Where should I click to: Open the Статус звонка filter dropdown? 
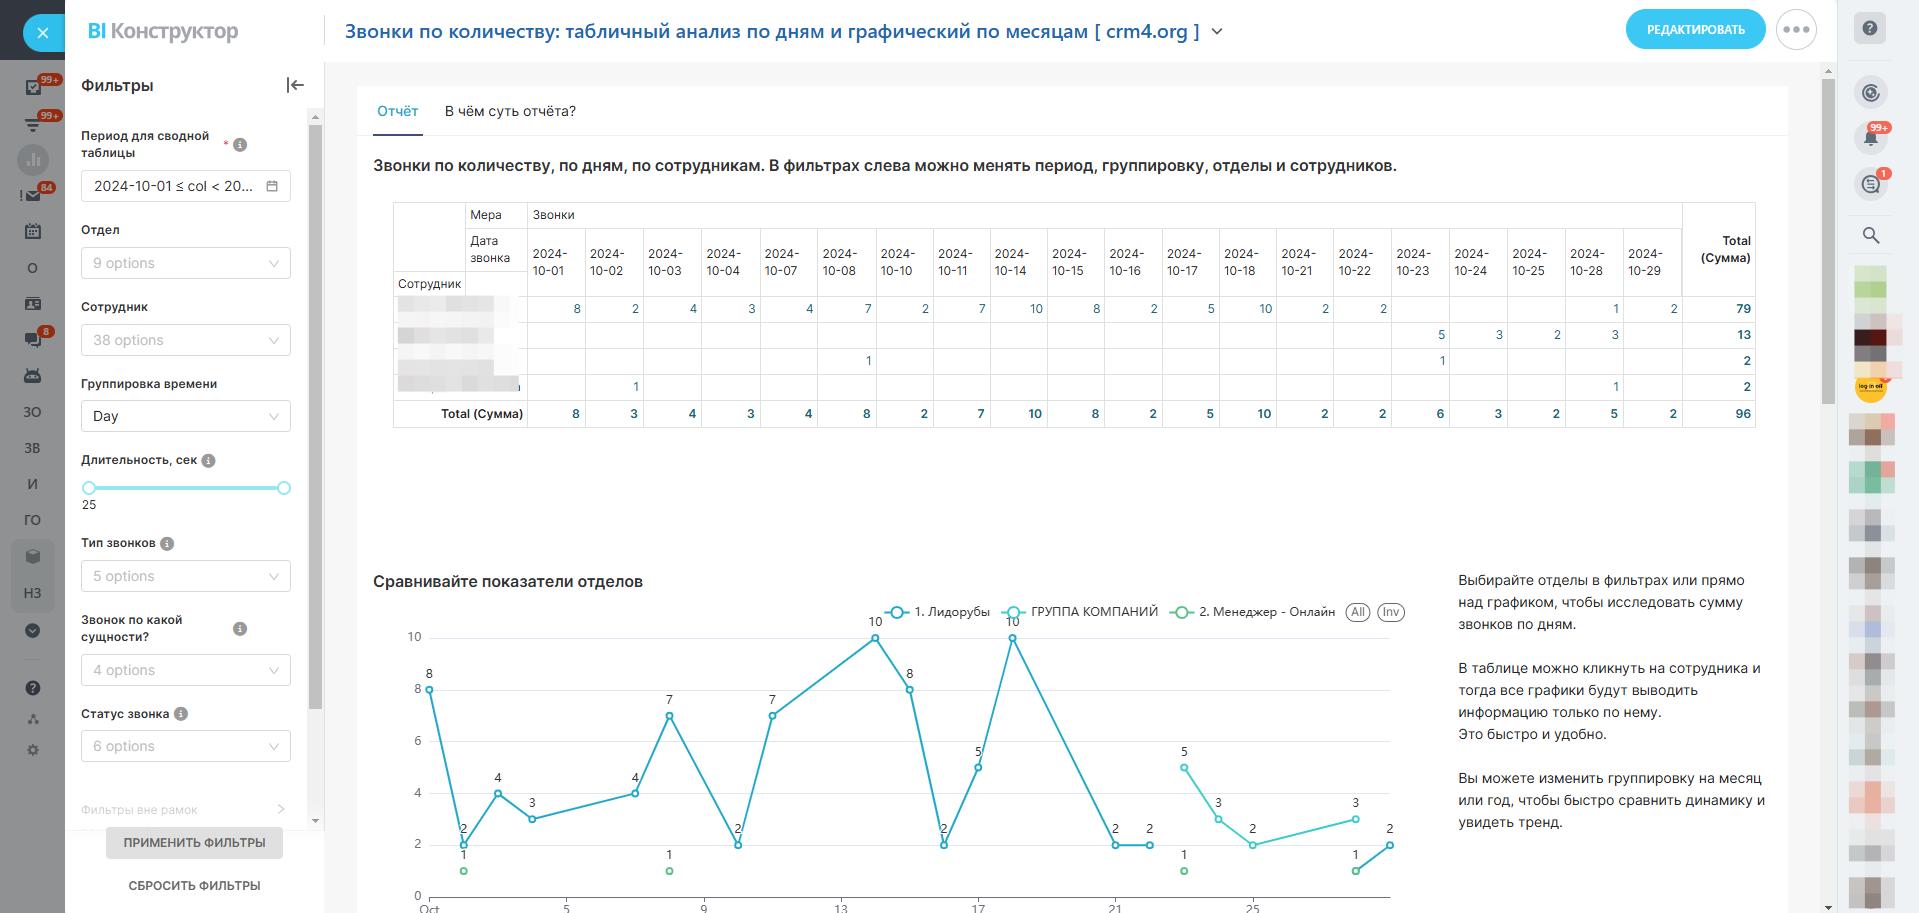[186, 746]
